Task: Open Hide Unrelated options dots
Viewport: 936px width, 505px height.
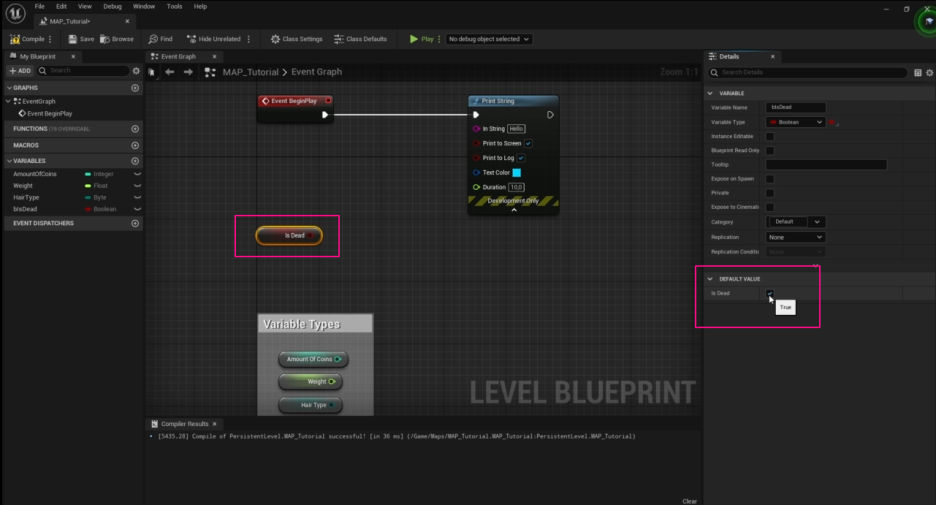Action: coord(249,39)
